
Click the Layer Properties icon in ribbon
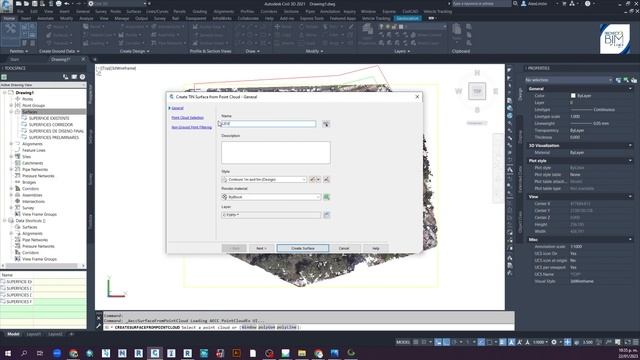pos(367,29)
